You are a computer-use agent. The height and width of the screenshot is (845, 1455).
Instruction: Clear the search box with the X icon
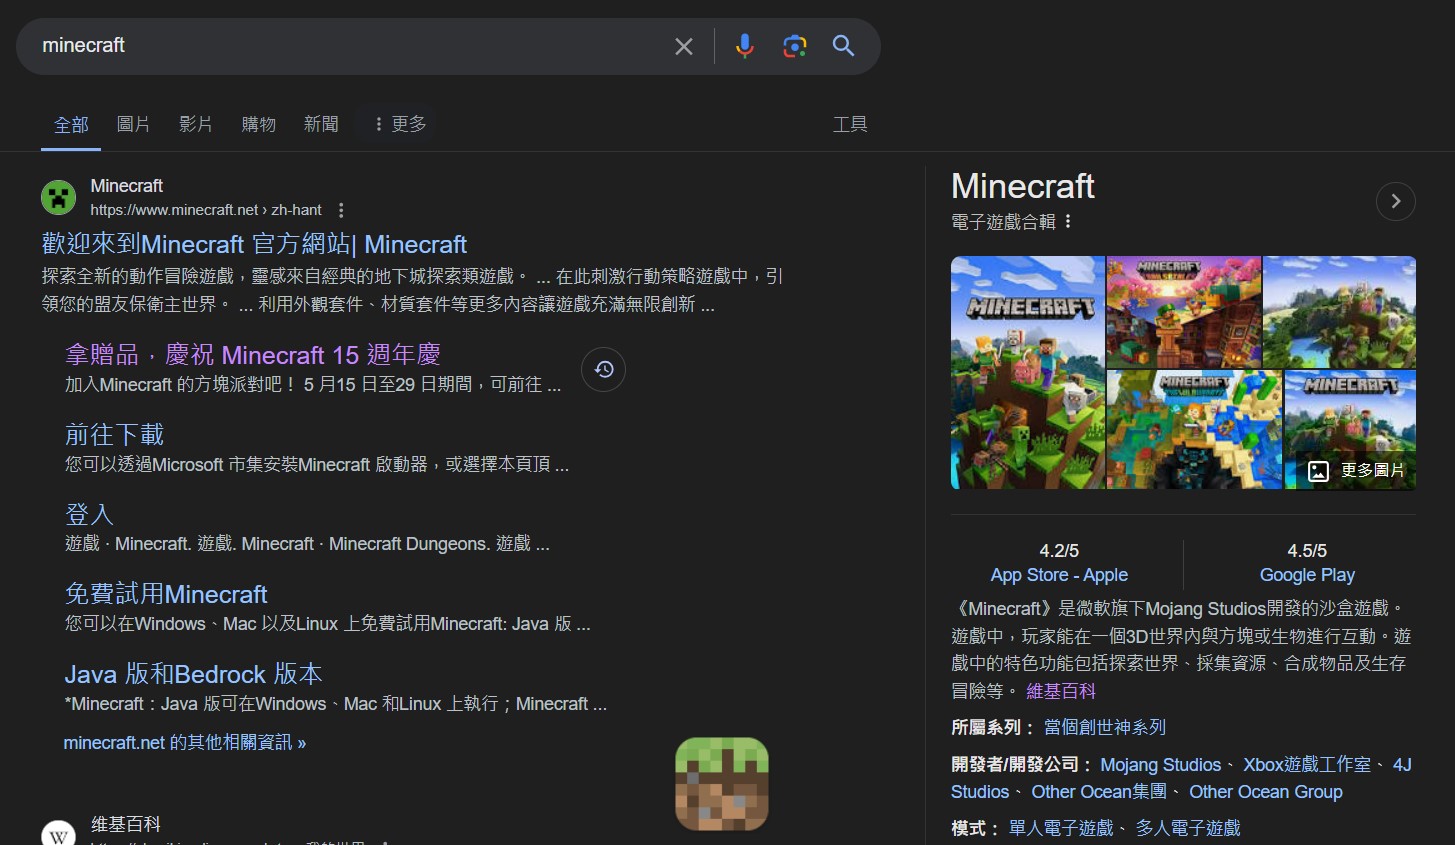click(x=684, y=46)
